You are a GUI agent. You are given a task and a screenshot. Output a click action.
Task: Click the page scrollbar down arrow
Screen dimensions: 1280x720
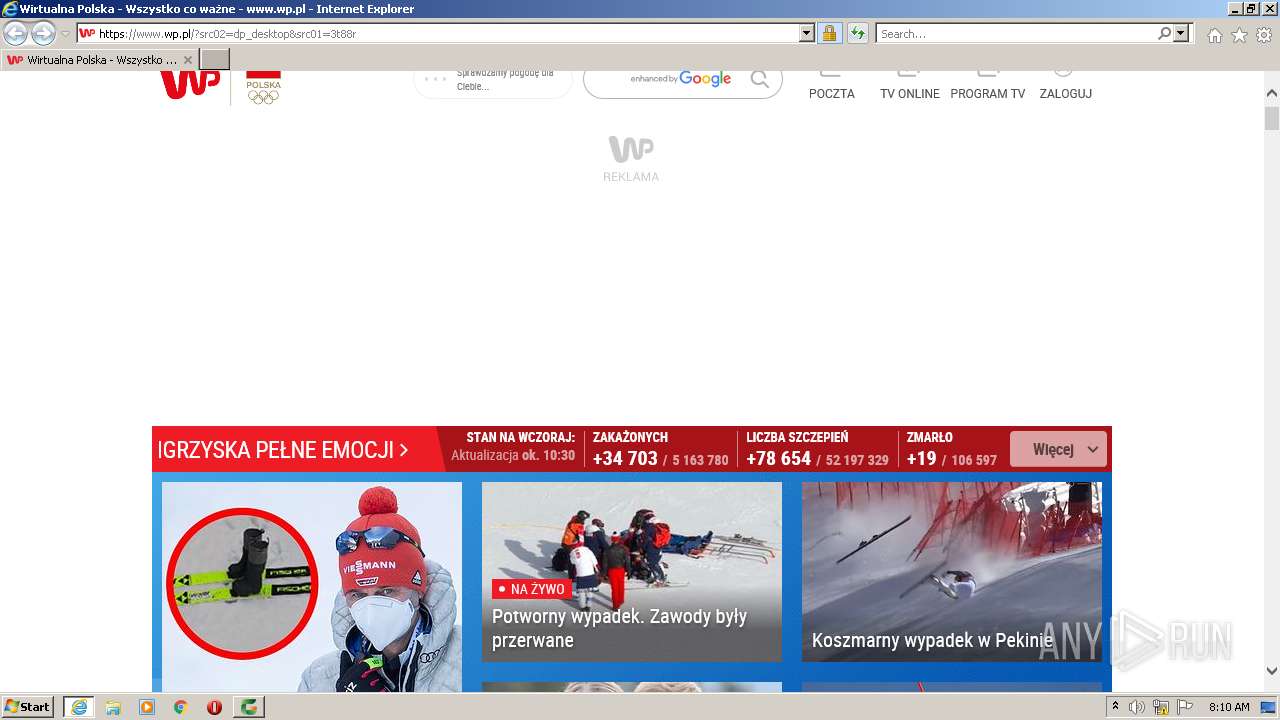[x=1272, y=671]
